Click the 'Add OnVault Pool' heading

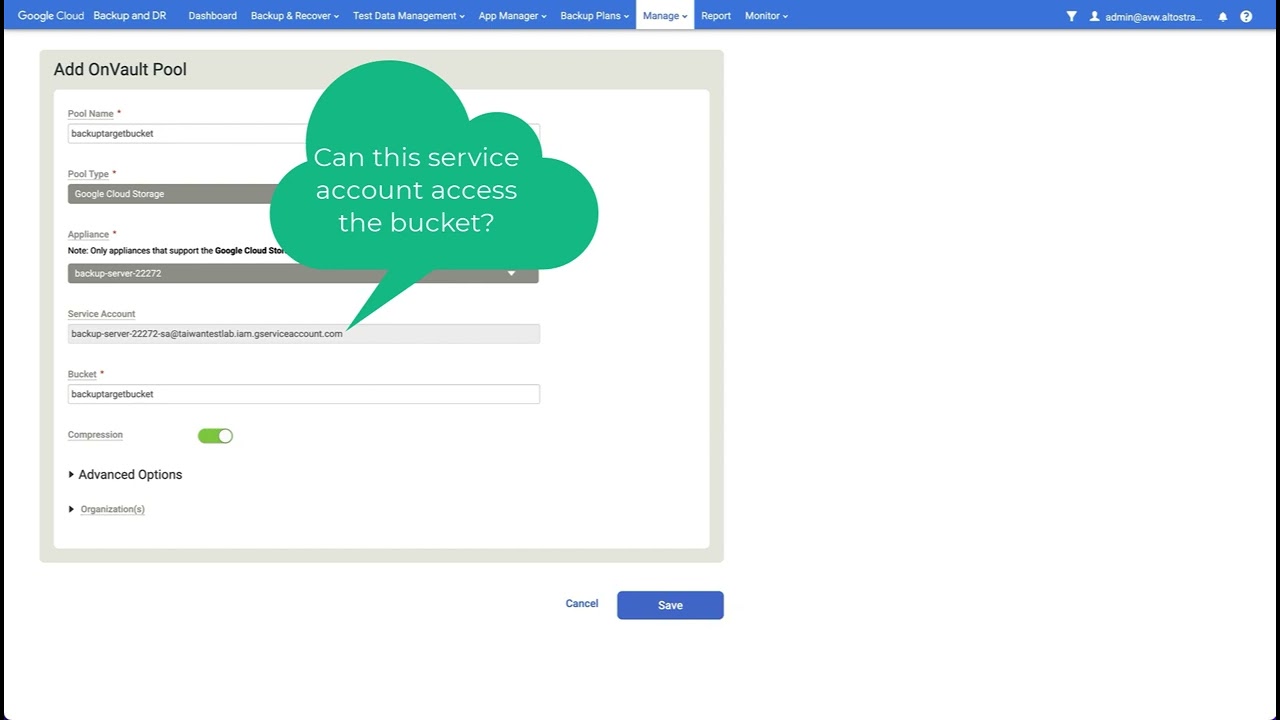tap(120, 70)
